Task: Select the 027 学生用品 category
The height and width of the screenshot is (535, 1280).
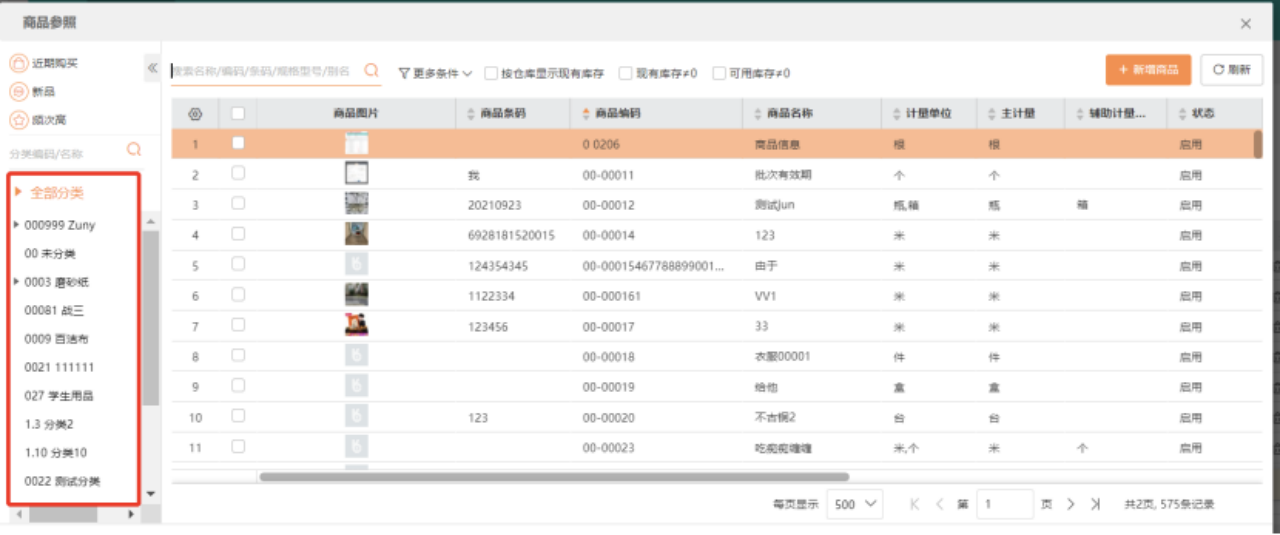Action: pos(60,396)
